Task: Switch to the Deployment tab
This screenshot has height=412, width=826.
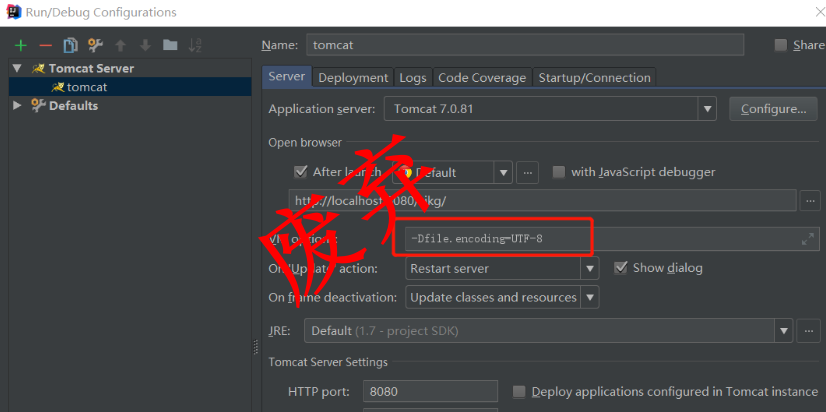Action: coord(353,77)
